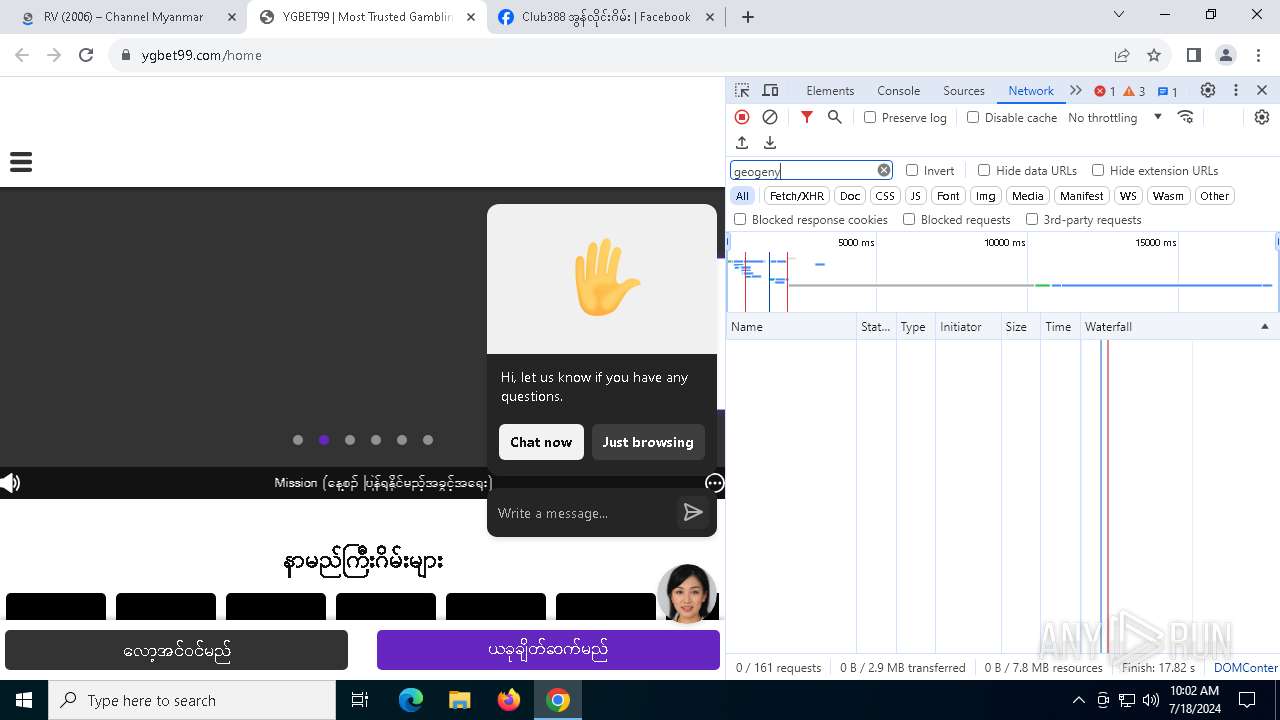Screen dimensions: 1280x720
Task: Select last carousel dot indicator
Action: click(x=428, y=440)
